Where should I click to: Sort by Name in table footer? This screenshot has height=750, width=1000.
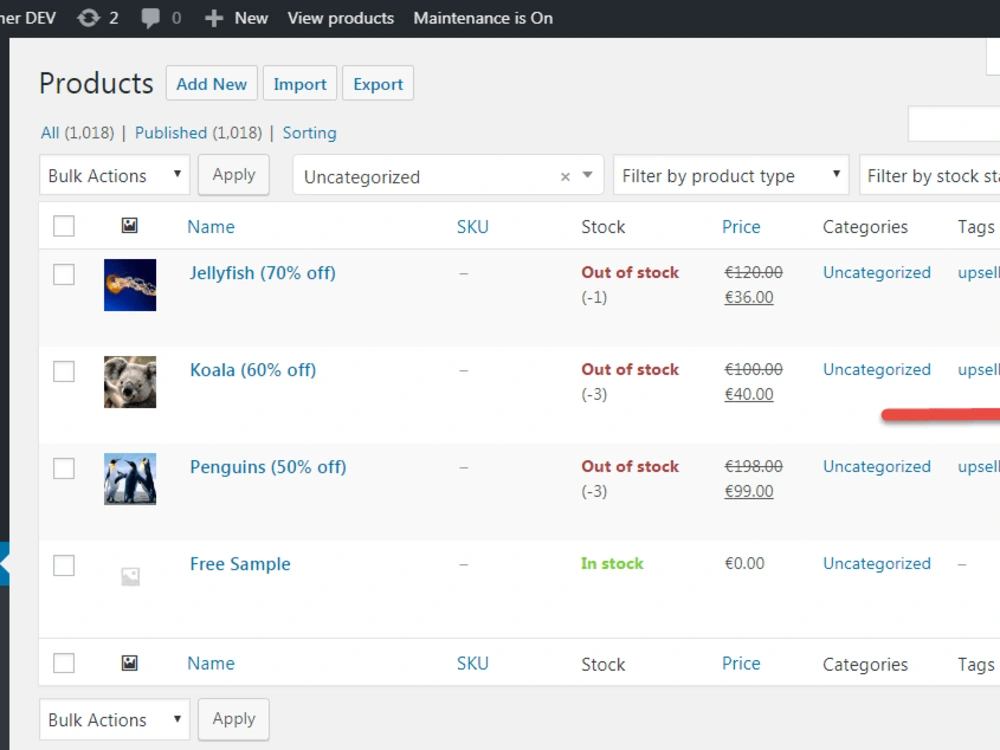210,663
